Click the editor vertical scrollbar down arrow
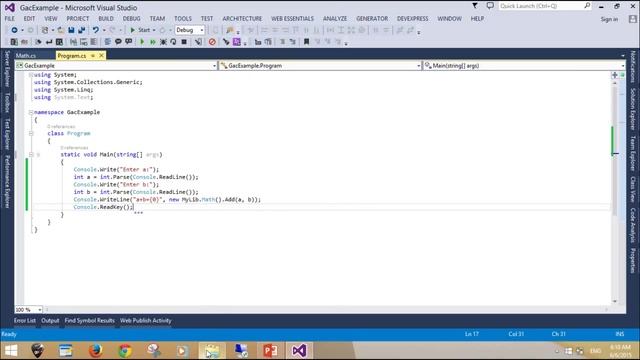The height and width of the screenshot is (360, 640). click(615, 301)
